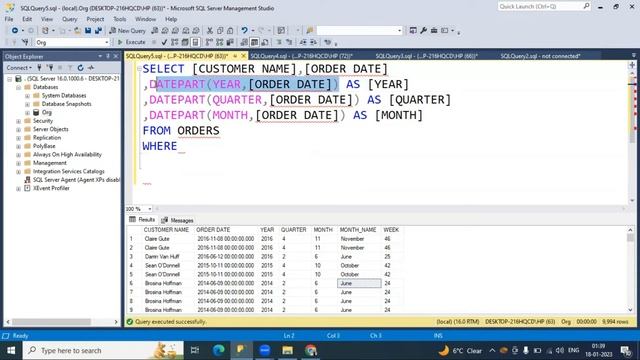640x360 pixels.
Task: Open the Query Options icon
Action: pyautogui.click(x=185, y=42)
